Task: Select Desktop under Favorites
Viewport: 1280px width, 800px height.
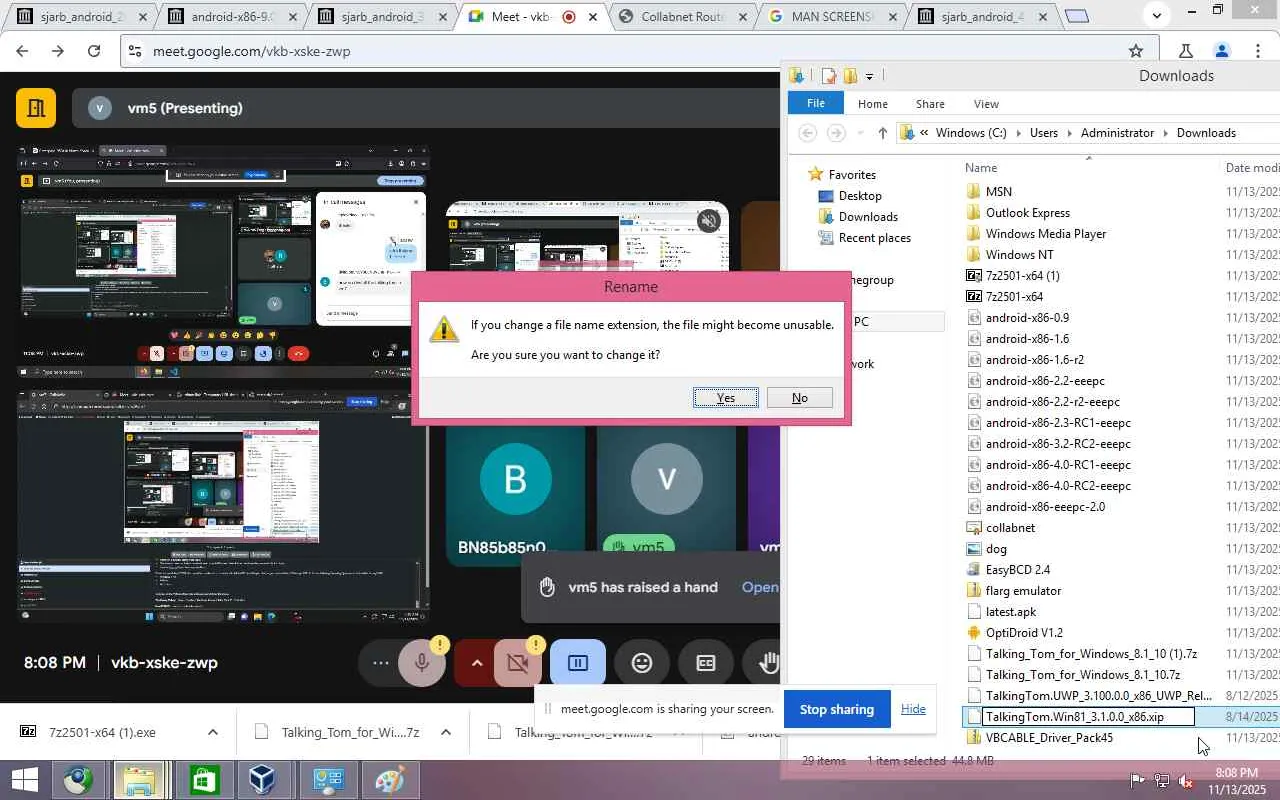Action: pyautogui.click(x=860, y=196)
